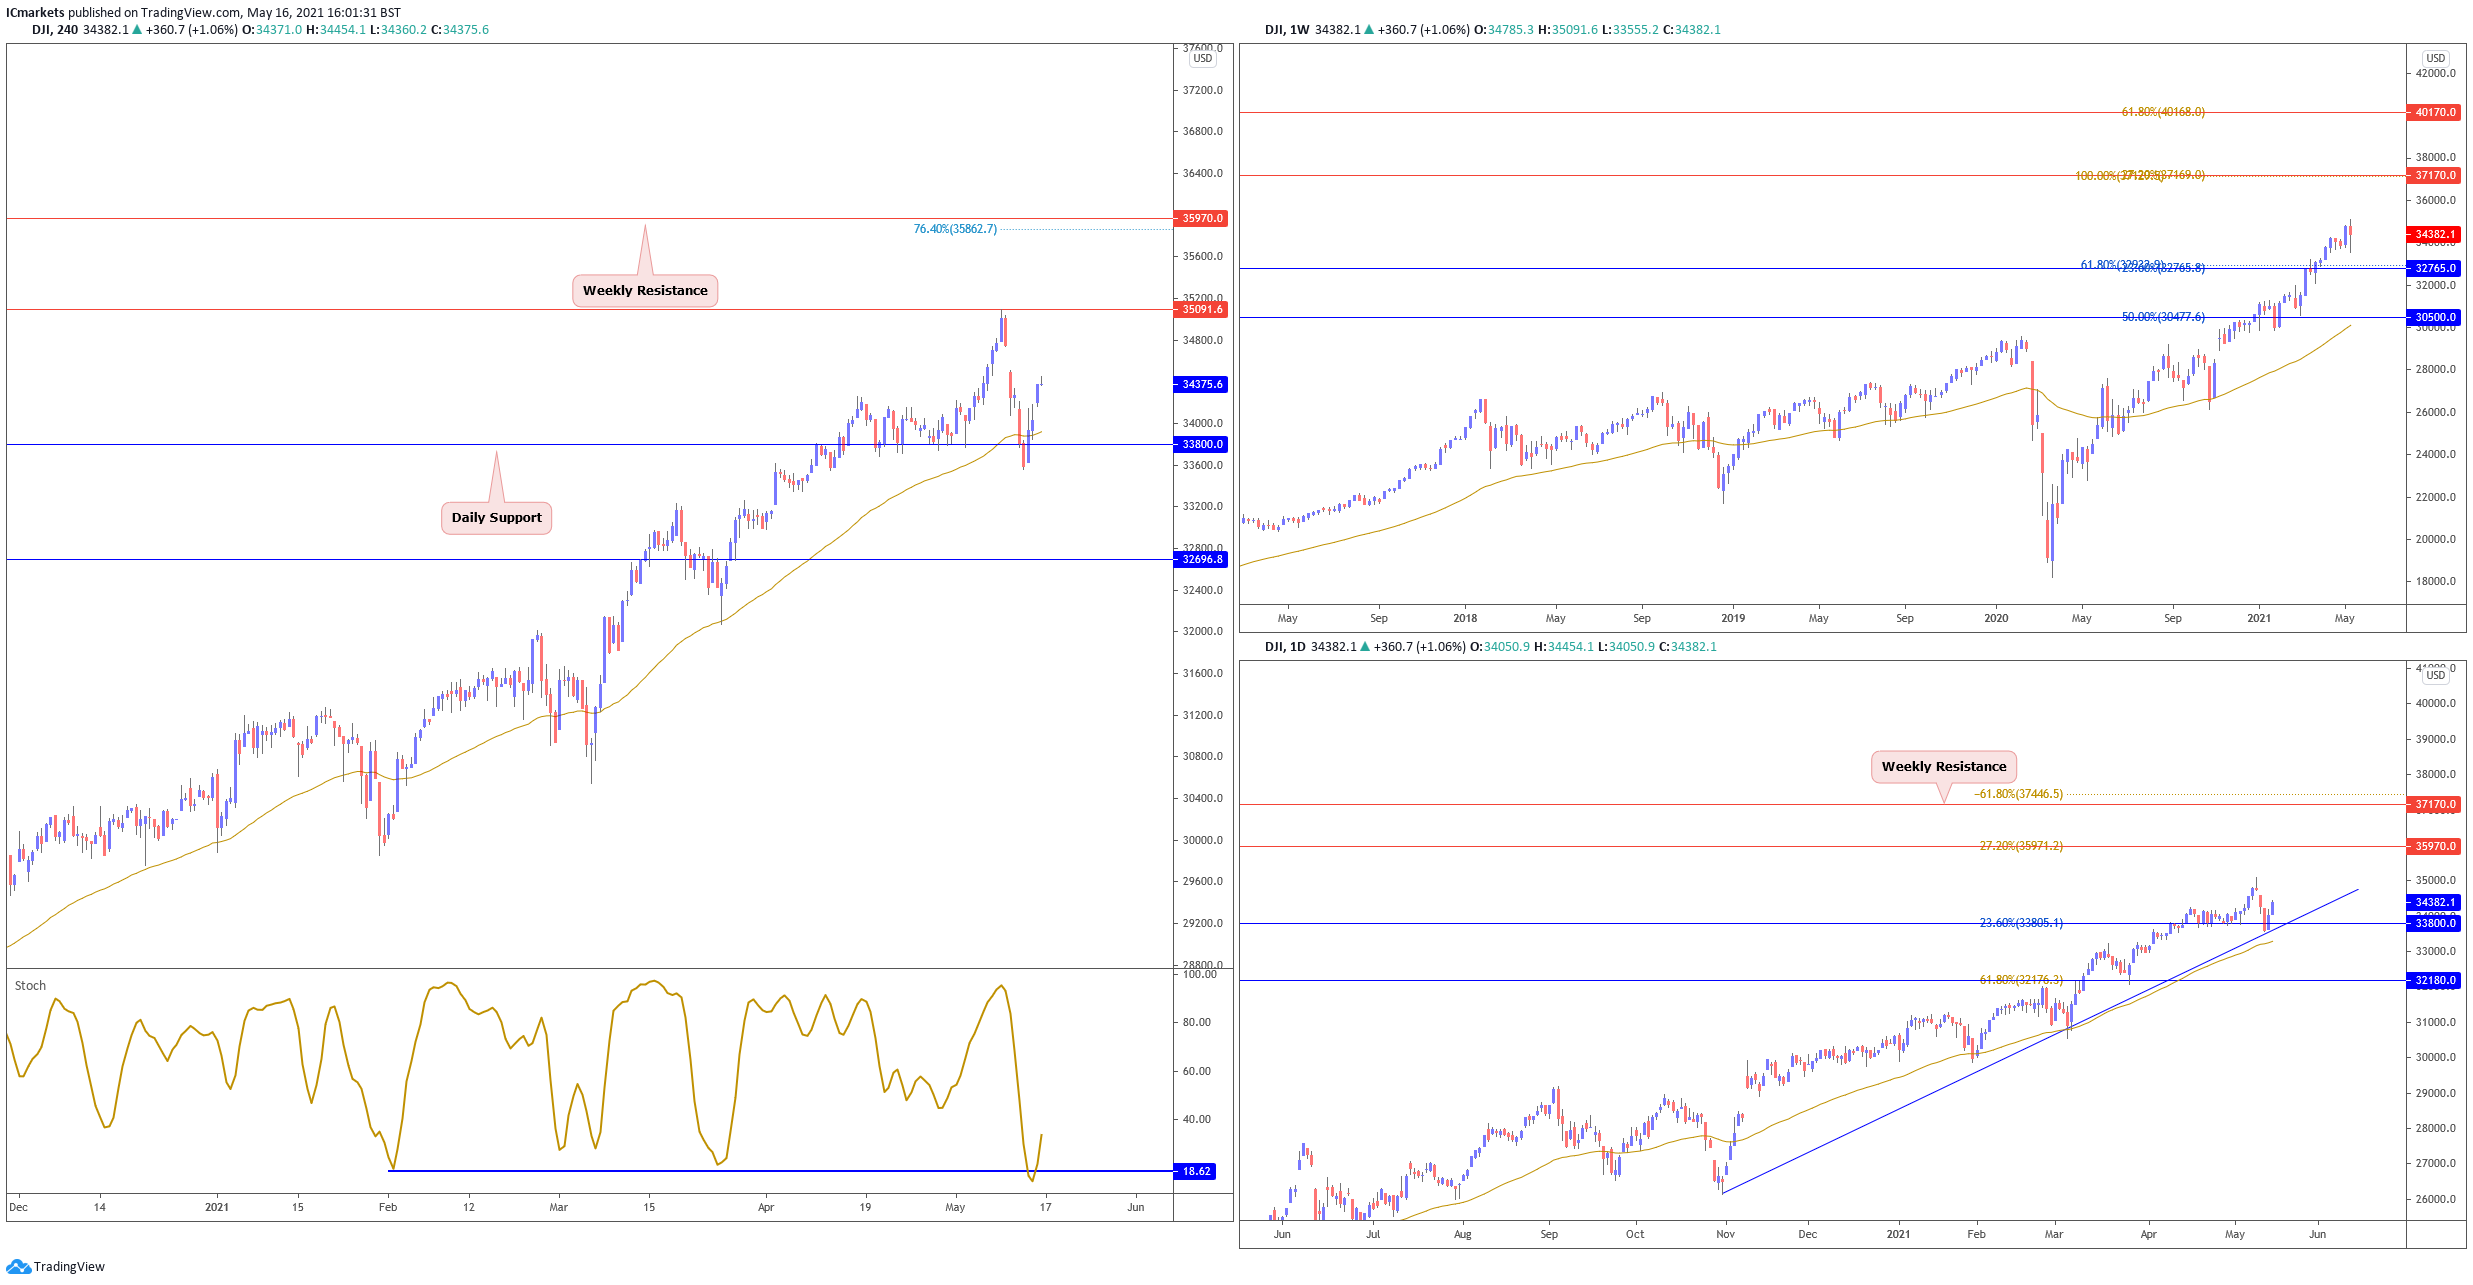Open USD currency selector on daily chart
The image size is (2473, 1285).
coord(2435,676)
